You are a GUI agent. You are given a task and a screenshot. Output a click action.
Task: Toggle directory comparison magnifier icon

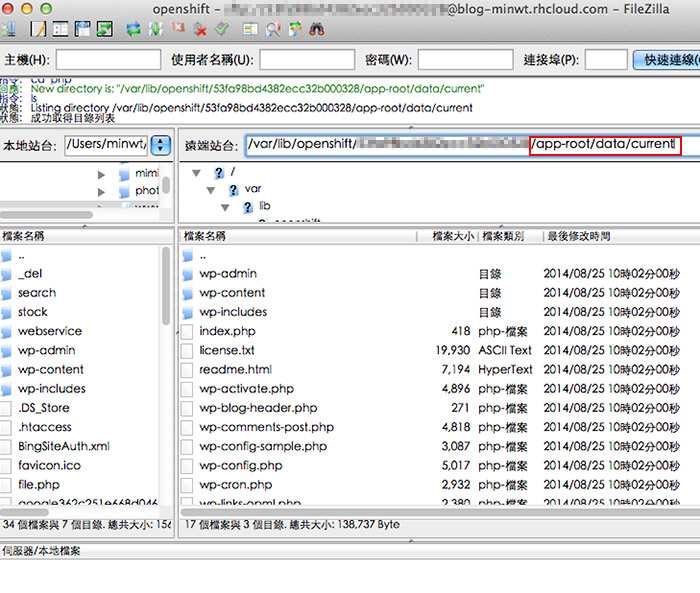[273, 29]
